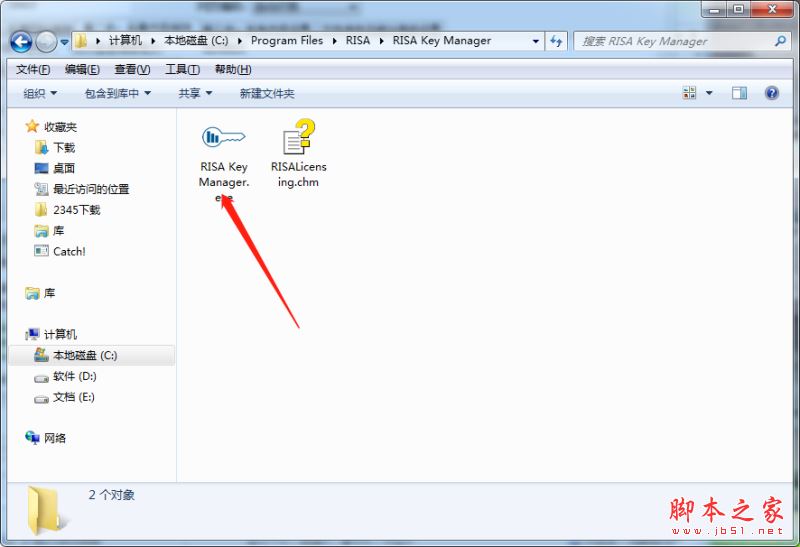
Task: Click the 网络 network icon
Action: 32,437
